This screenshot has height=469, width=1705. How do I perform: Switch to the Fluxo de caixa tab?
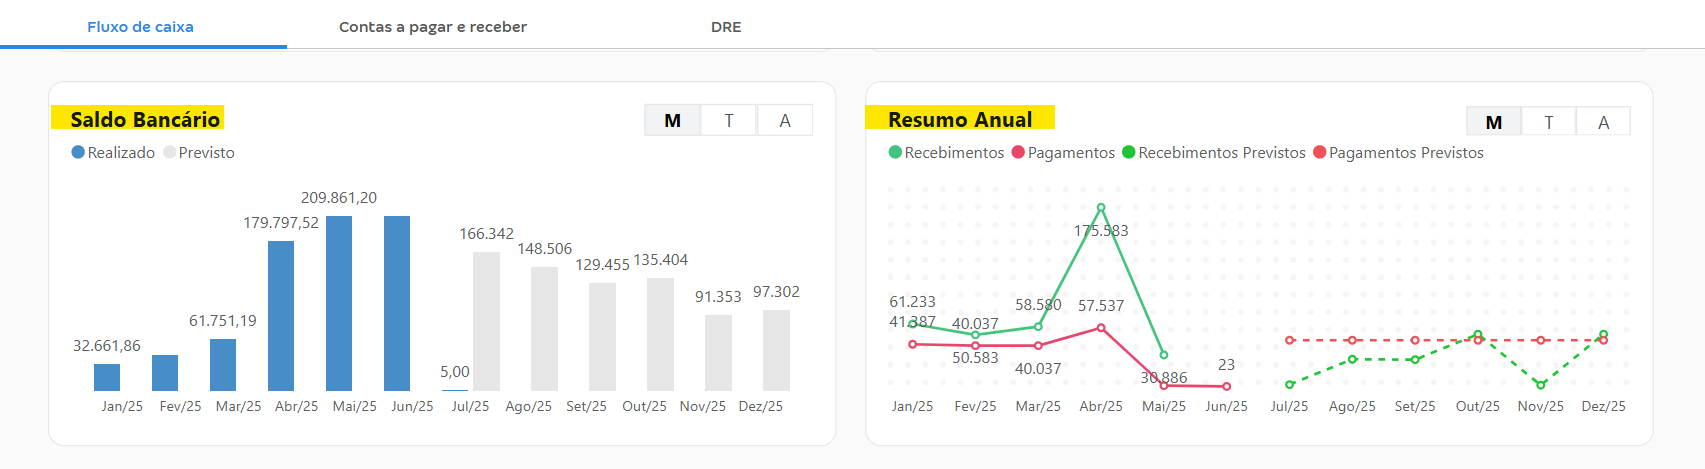(140, 27)
